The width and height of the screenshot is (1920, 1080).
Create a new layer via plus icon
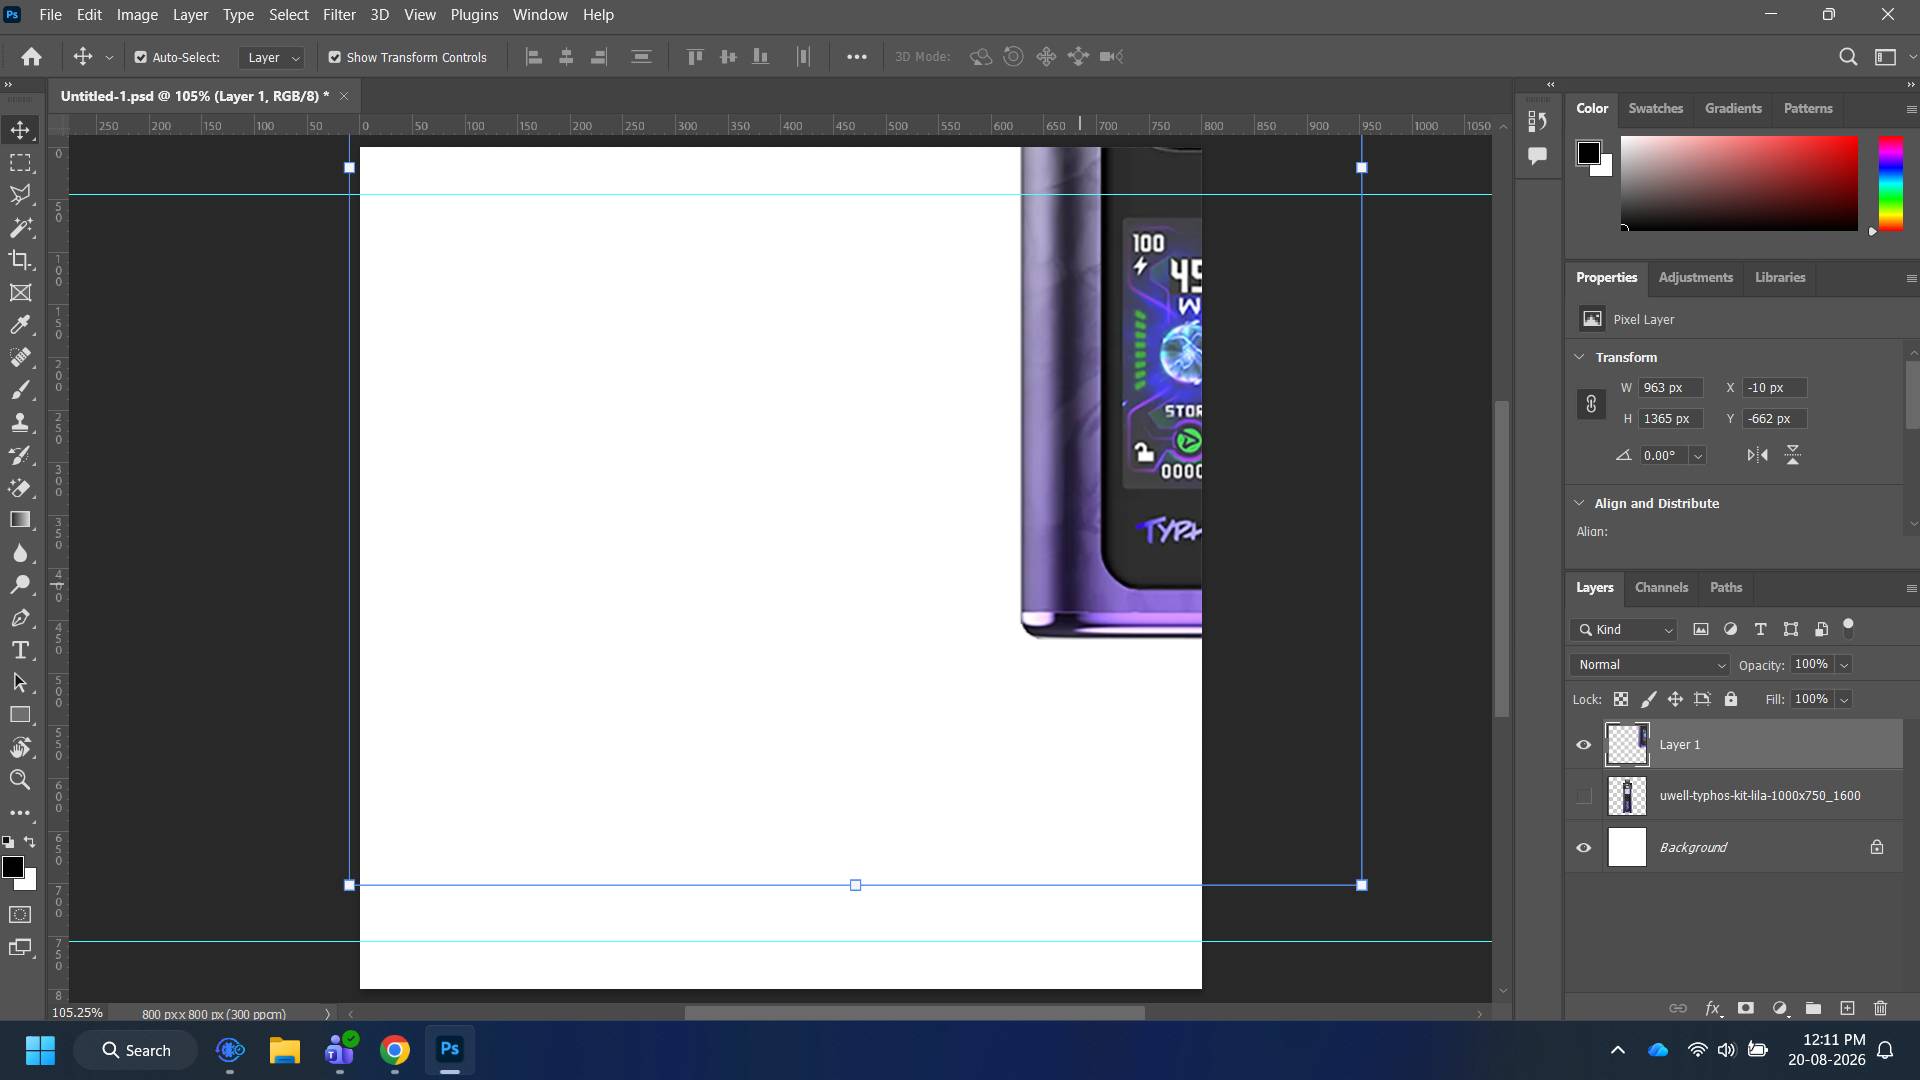(1847, 1008)
